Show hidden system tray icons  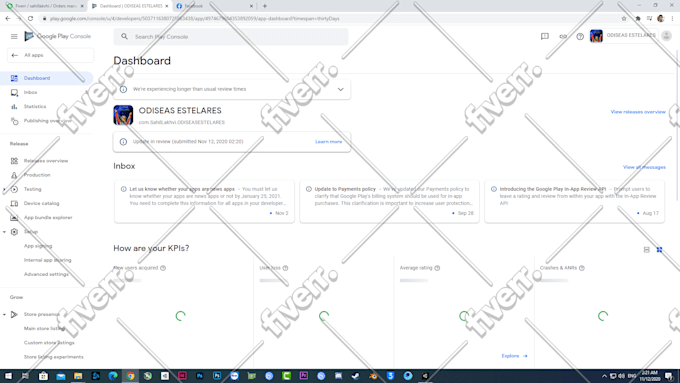pos(604,376)
